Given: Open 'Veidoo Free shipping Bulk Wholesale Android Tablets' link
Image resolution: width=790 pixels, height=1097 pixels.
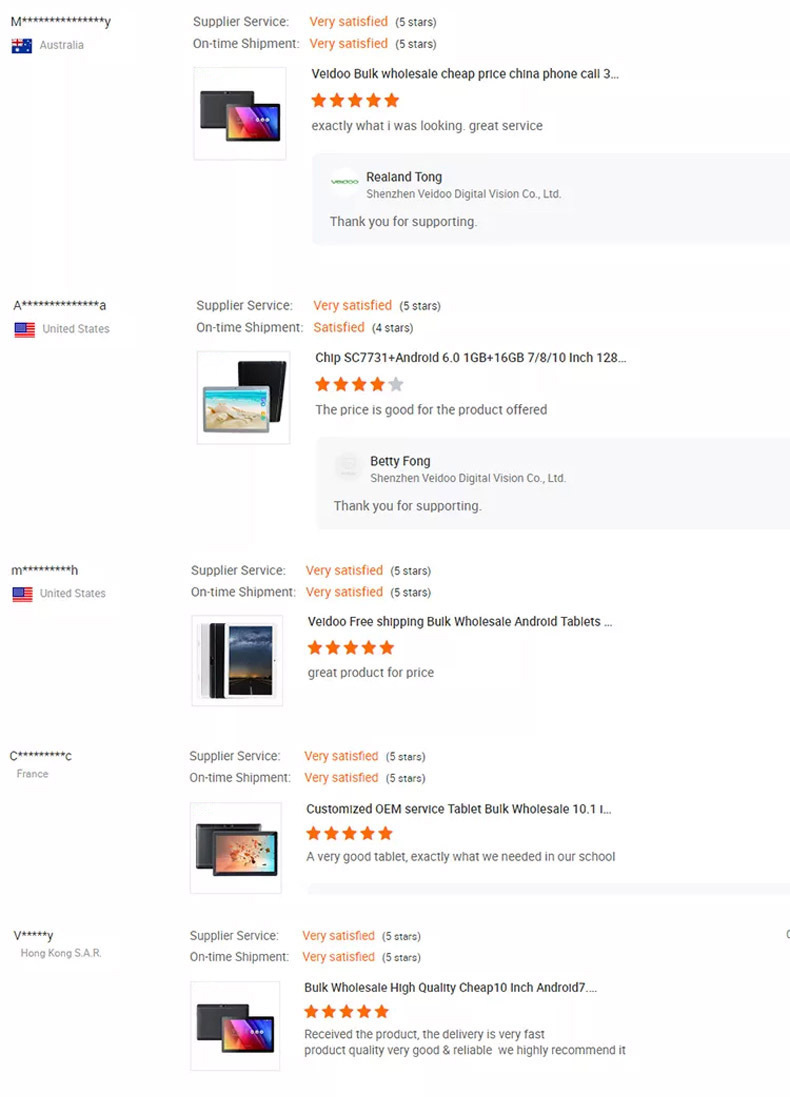Looking at the screenshot, I should (x=460, y=622).
